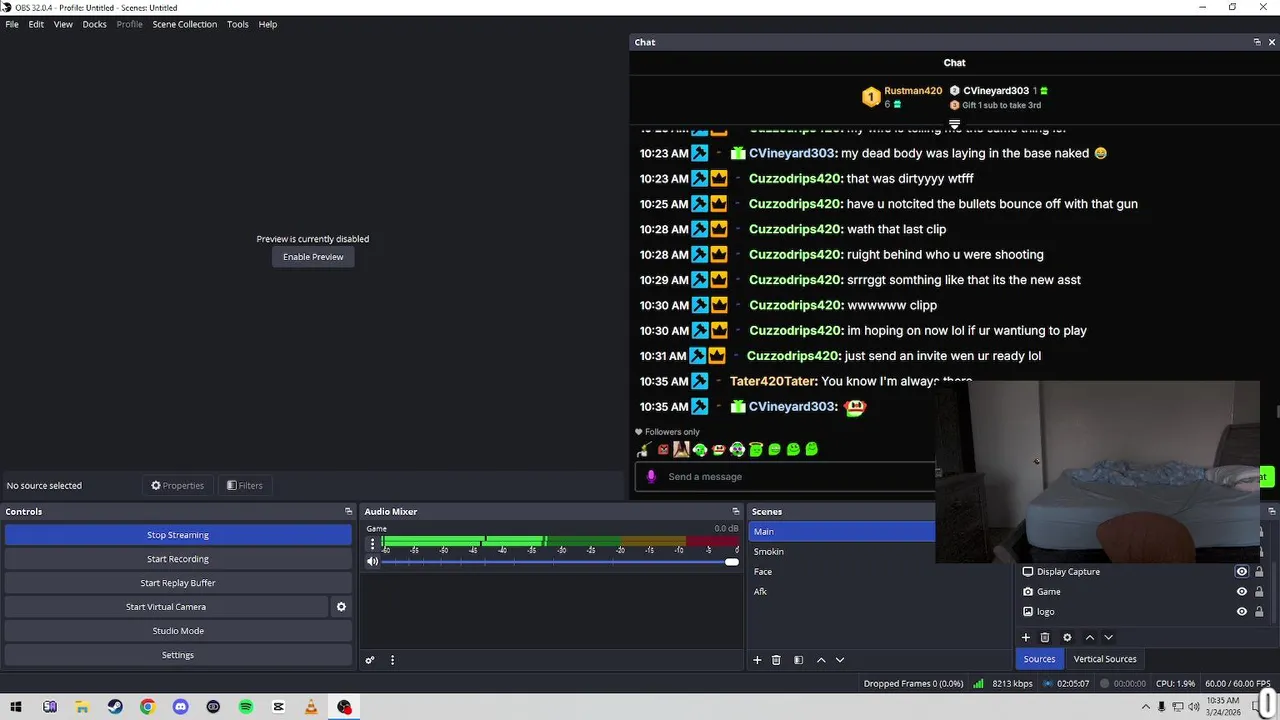This screenshot has height=720, width=1280.
Task: Open Discord from the taskbar
Action: pyautogui.click(x=180, y=707)
